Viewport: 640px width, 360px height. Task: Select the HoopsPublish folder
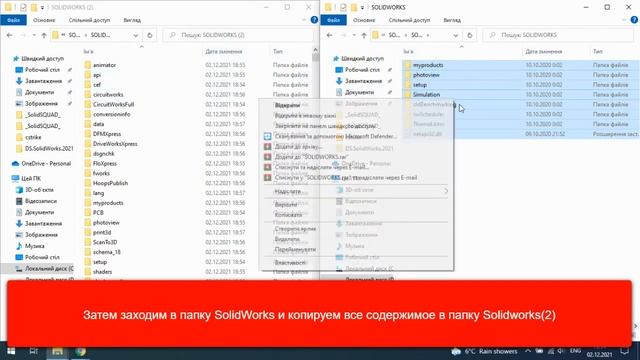(110, 183)
